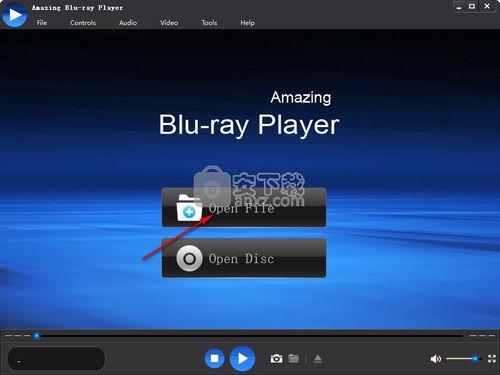Viewport: 500px width, 375px height.
Task: Close the player window
Action: [487, 6]
